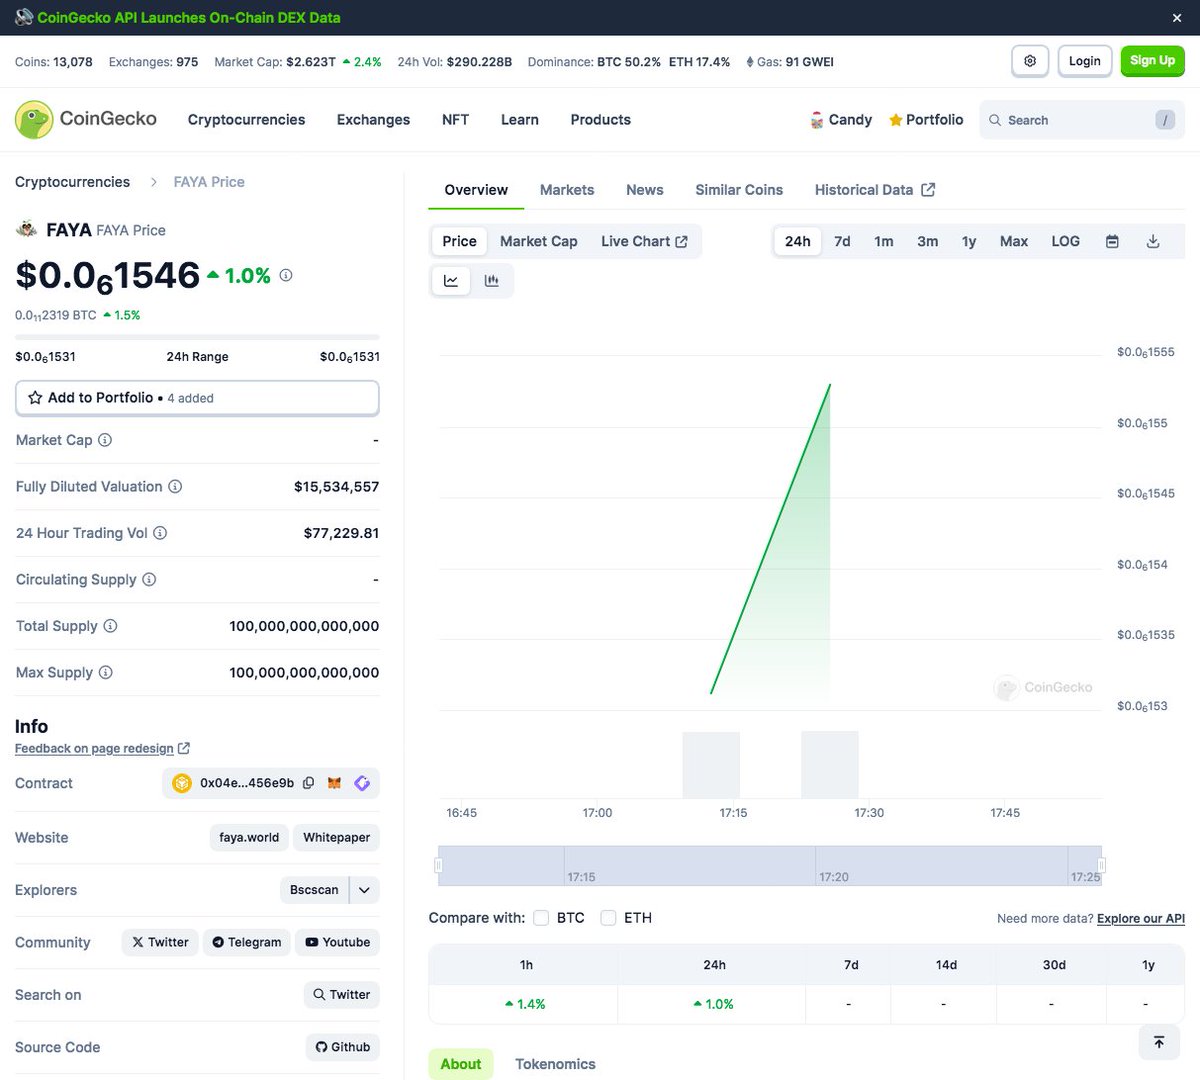Viewport: 1200px width, 1080px height.
Task: Switch to the Tokenomics tab
Action: click(x=555, y=1064)
